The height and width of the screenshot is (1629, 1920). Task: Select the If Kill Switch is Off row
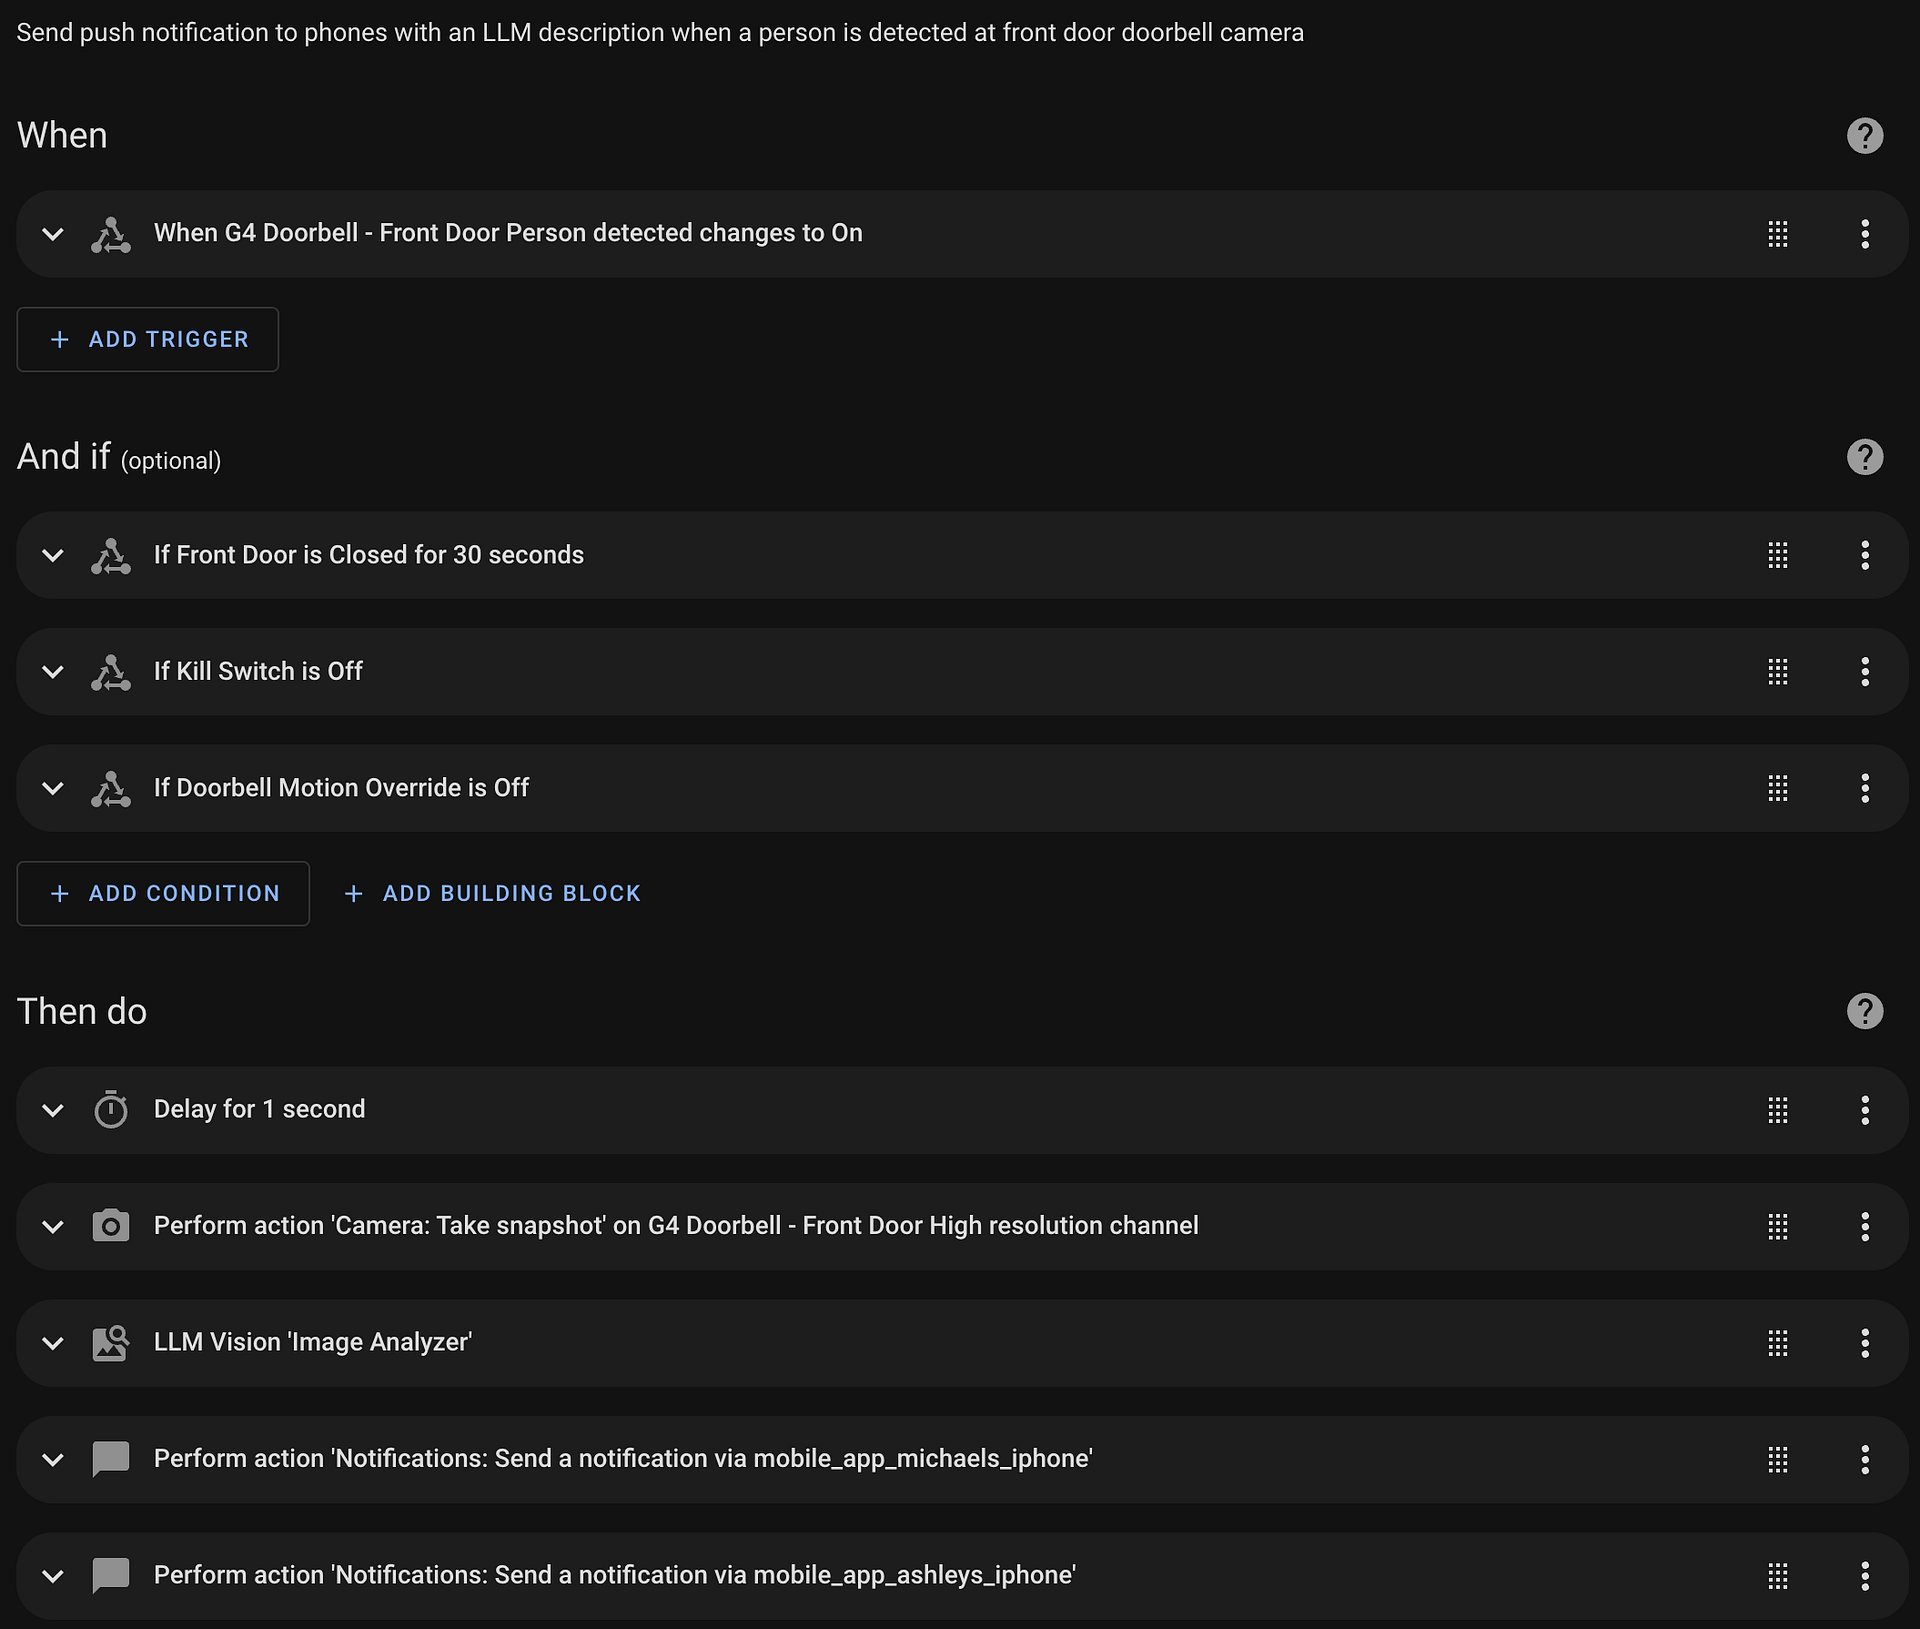pos(962,671)
